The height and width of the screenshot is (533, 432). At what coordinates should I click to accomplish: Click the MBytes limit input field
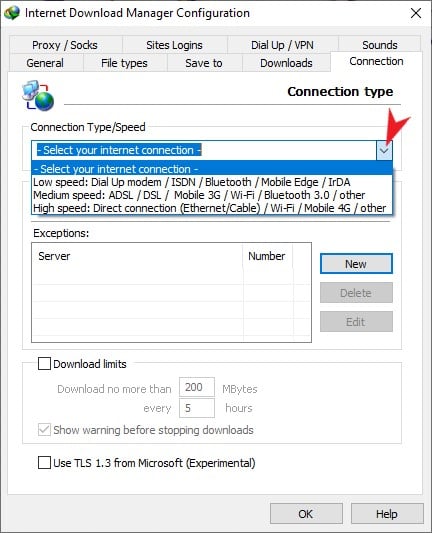[x=197, y=387]
